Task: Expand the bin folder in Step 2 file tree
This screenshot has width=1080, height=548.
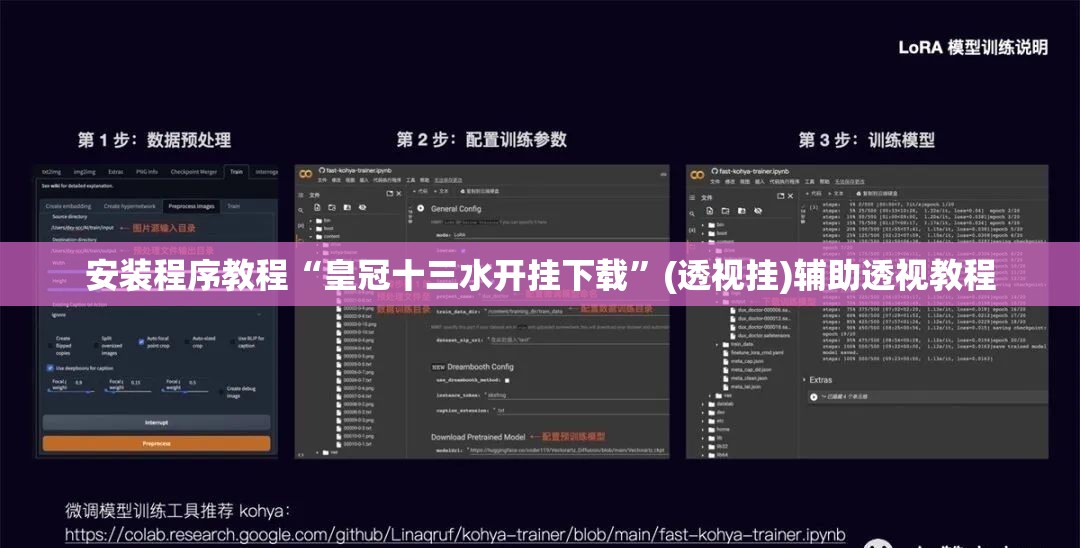Action: coord(311,220)
